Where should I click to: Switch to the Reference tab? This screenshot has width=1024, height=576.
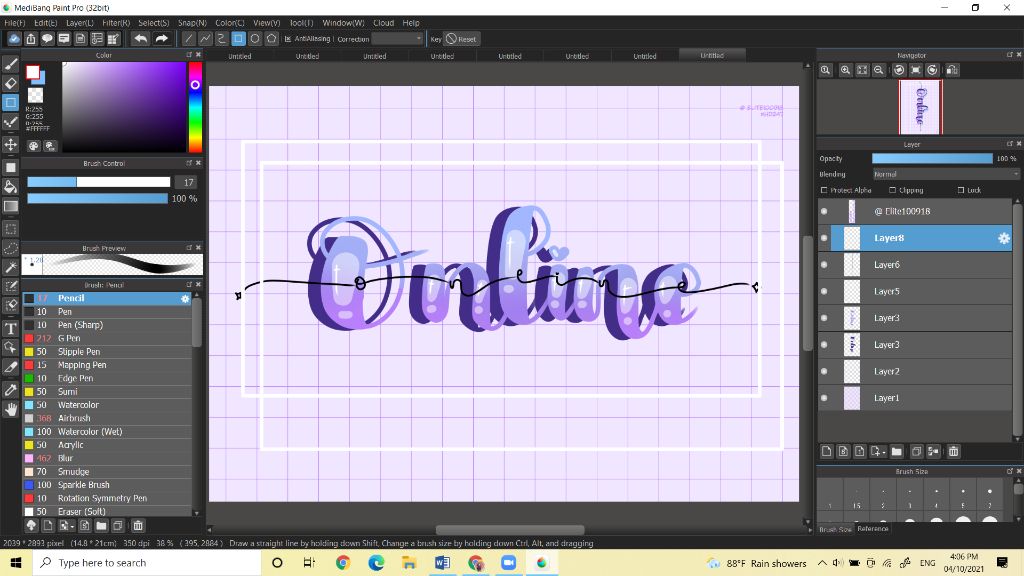[x=872, y=529]
